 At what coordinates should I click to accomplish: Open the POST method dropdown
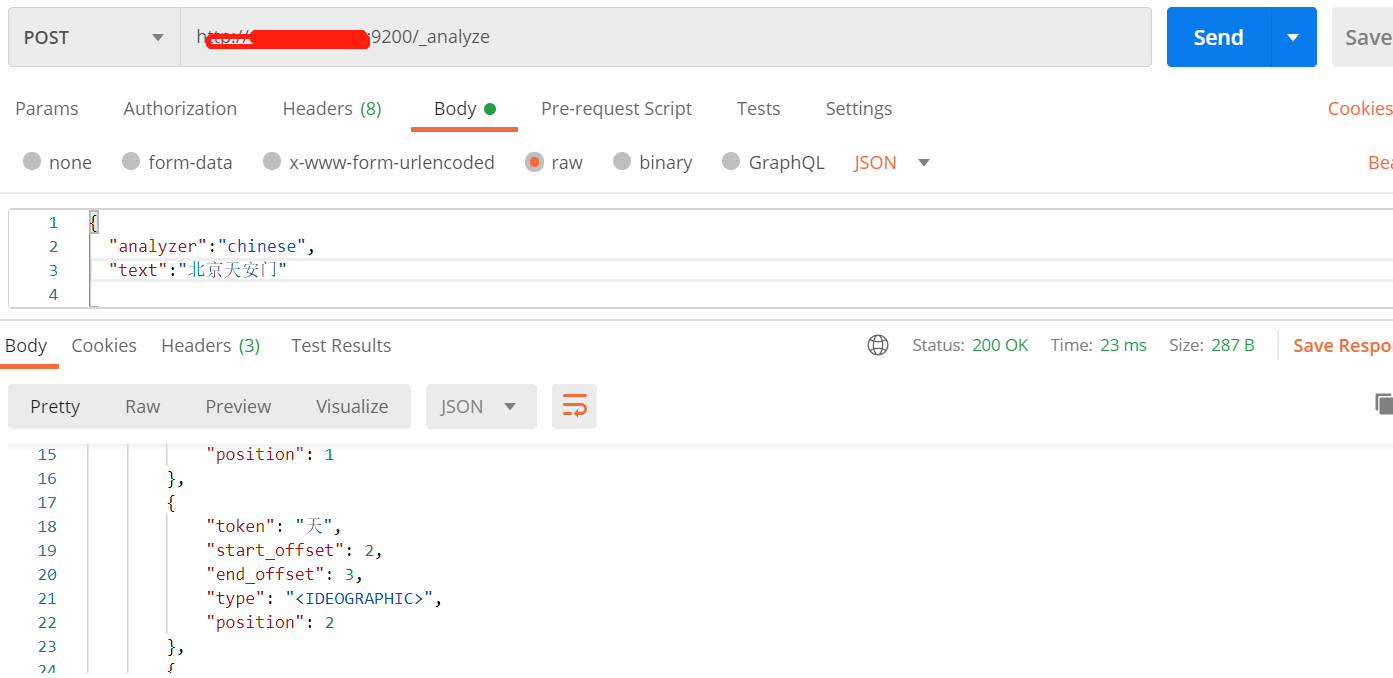94,37
